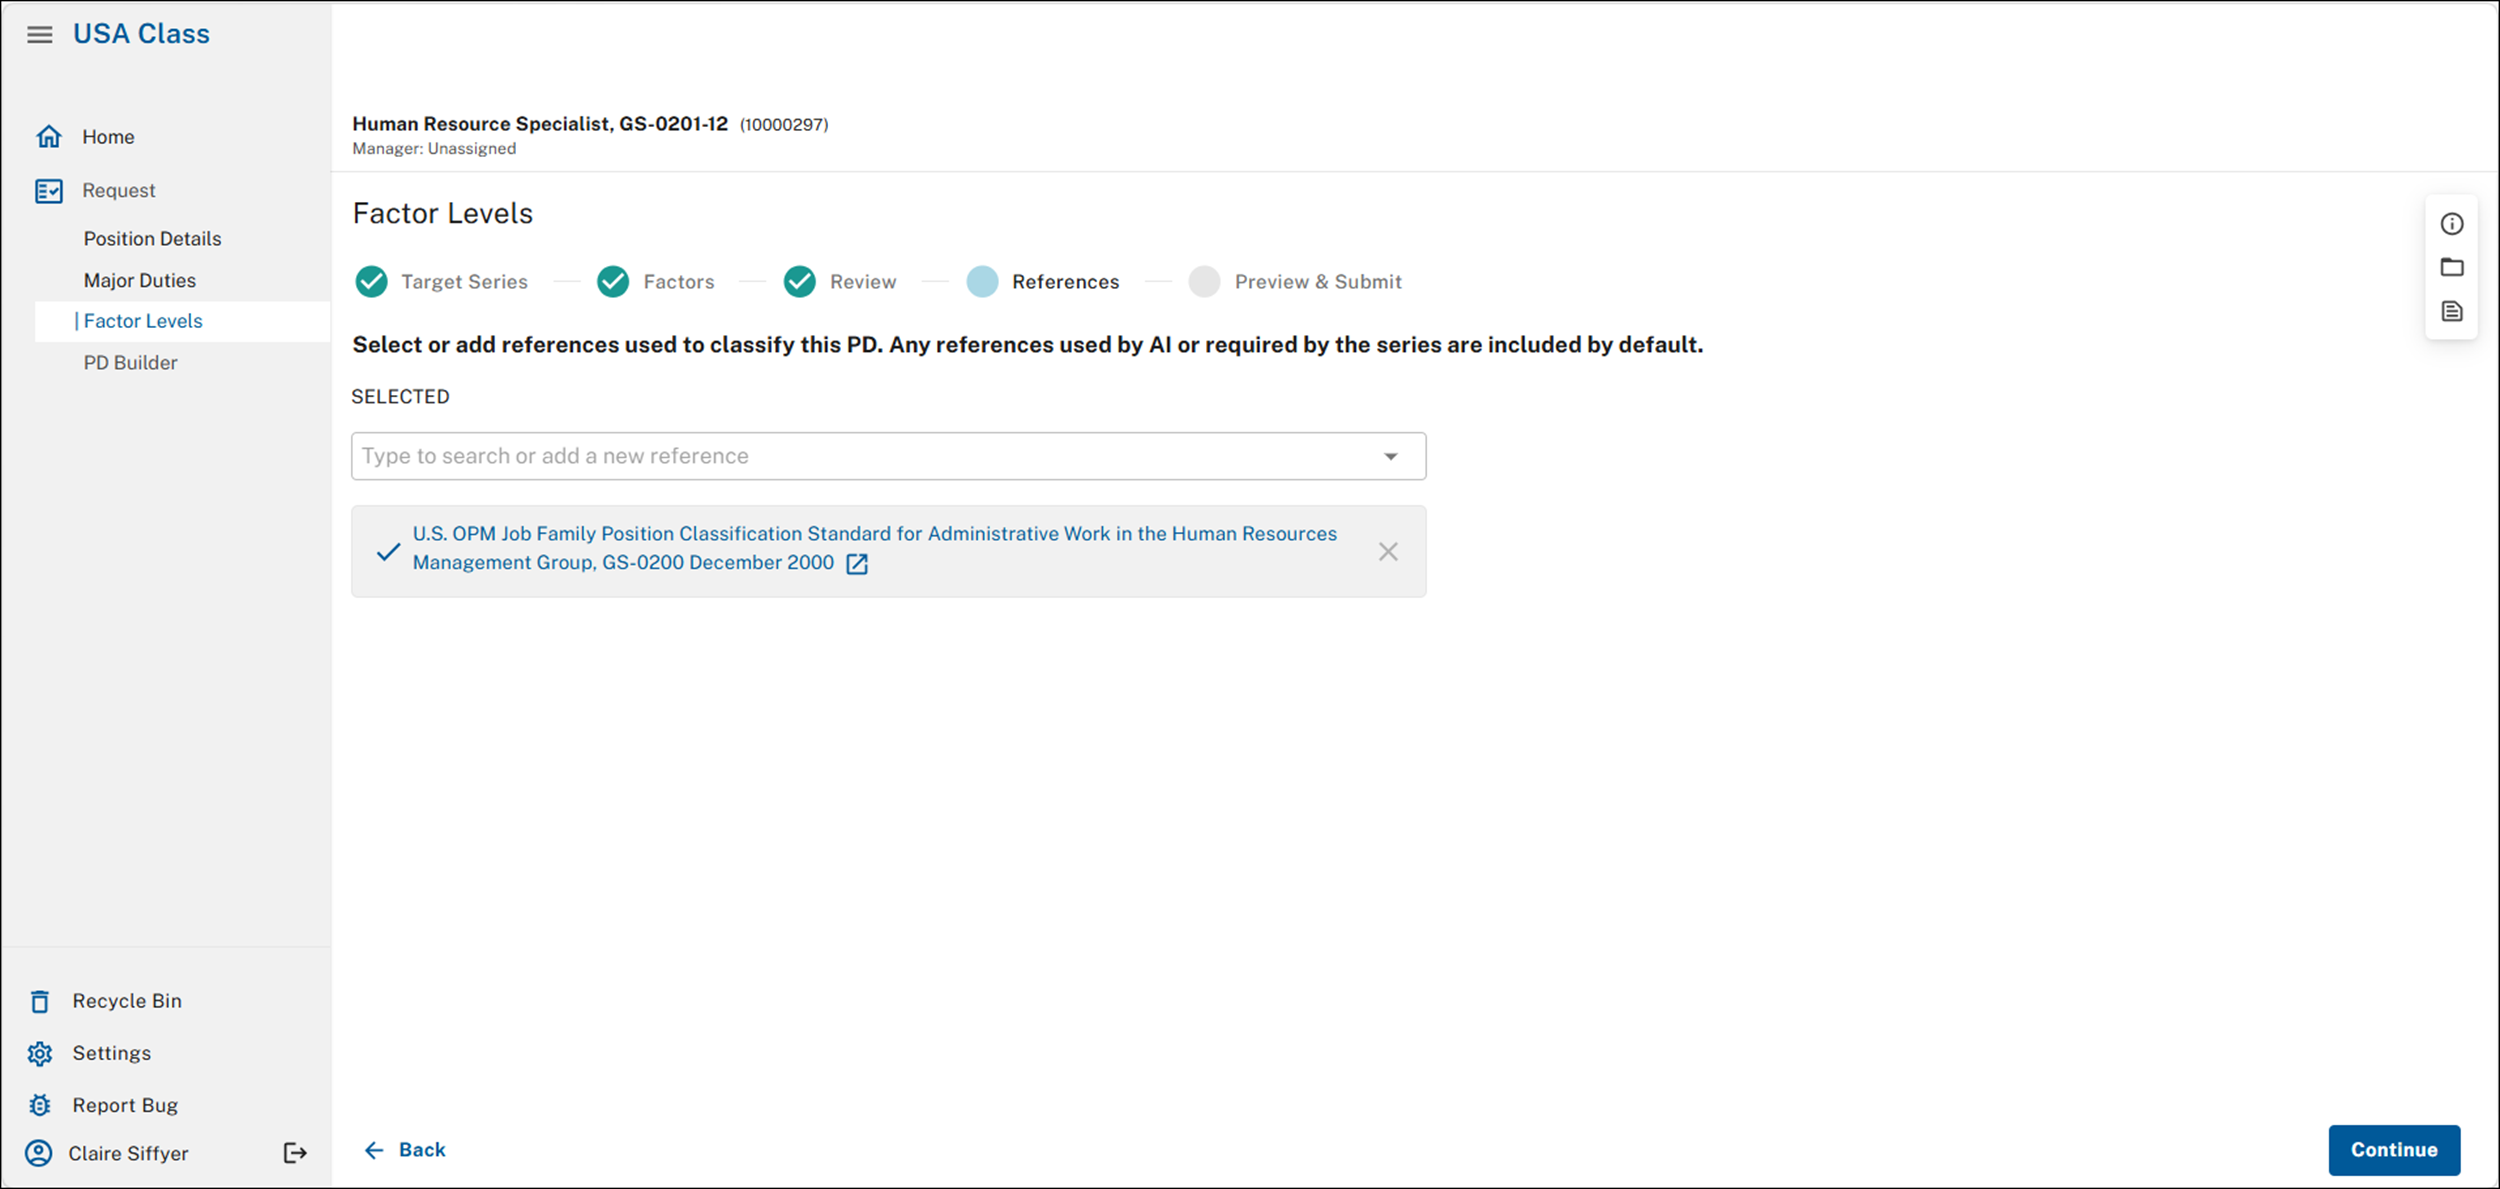Navigate to Home label
Screen dimensions: 2500x1189
click(x=108, y=137)
